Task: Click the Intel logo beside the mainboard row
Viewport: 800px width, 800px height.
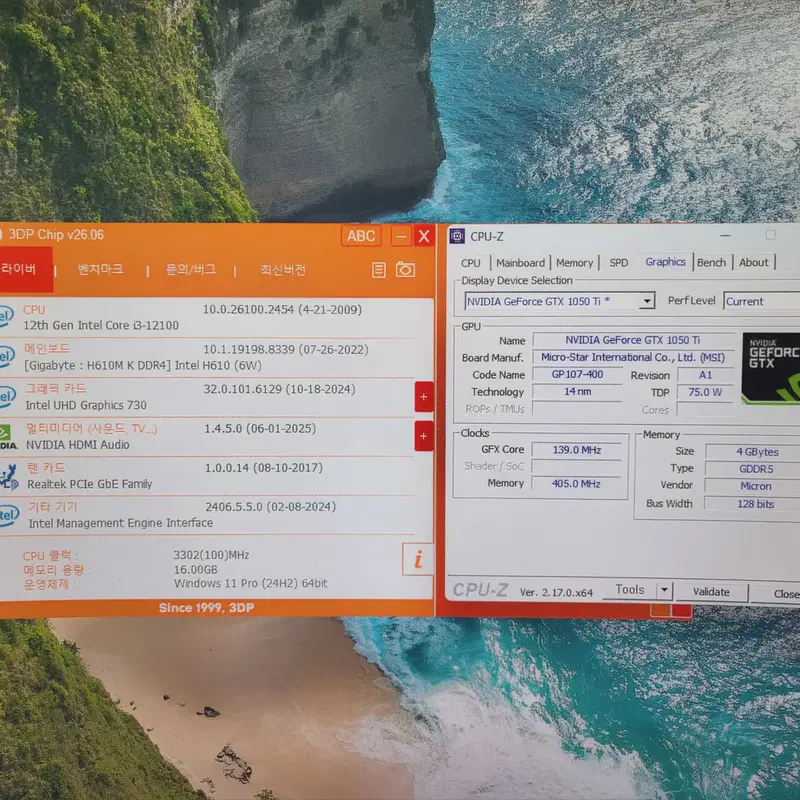Action: tap(6, 357)
